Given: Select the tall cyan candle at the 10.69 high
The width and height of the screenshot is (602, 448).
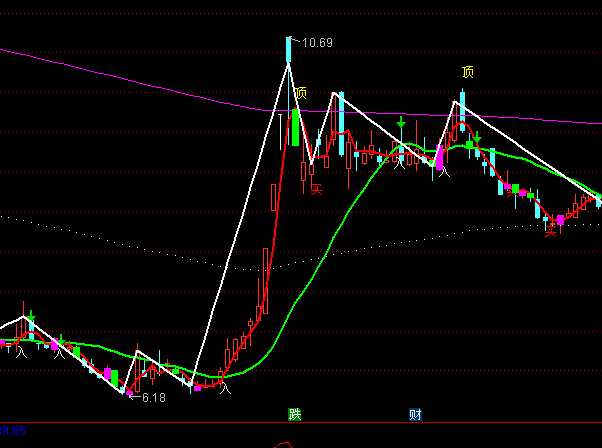Looking at the screenshot, I should [289, 52].
